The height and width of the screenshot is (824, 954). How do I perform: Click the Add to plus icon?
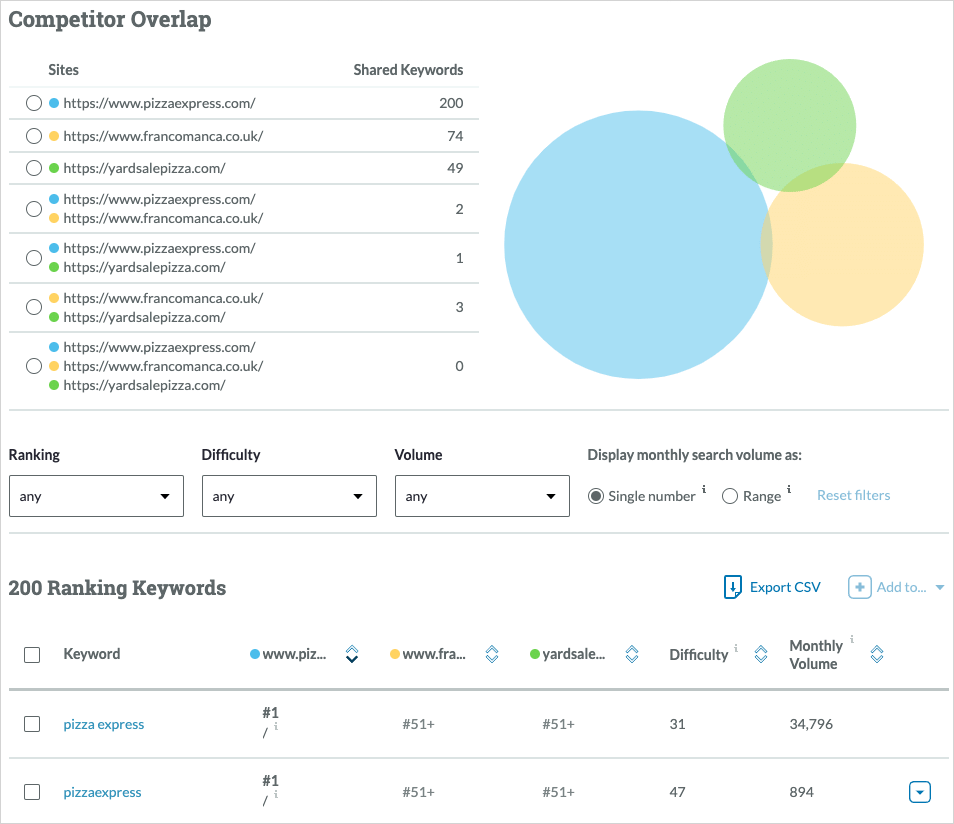tap(860, 587)
